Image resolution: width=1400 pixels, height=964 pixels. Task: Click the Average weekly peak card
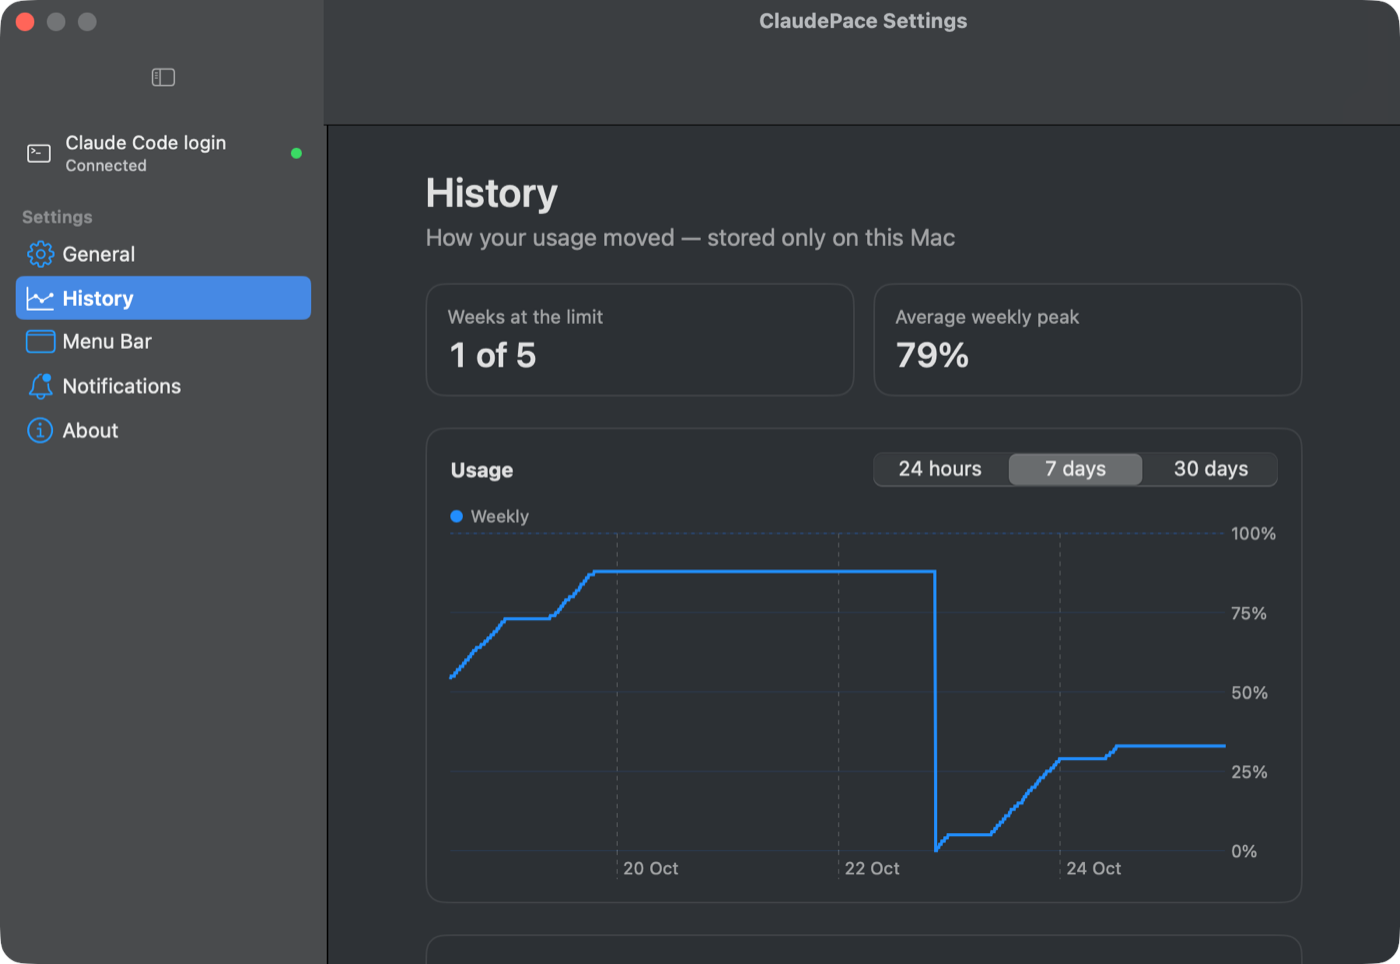pos(1088,340)
